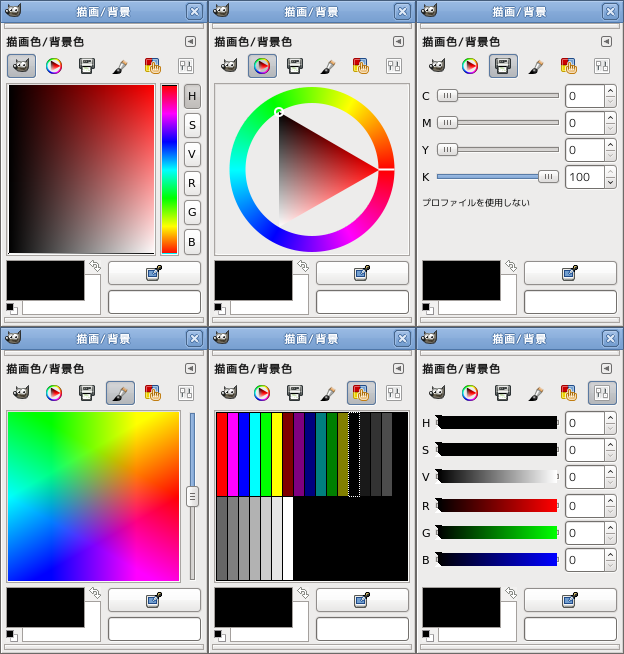Click the eyedropper button in the palette window
Viewport: 624px width, 654px height.
pyautogui.click(x=362, y=600)
